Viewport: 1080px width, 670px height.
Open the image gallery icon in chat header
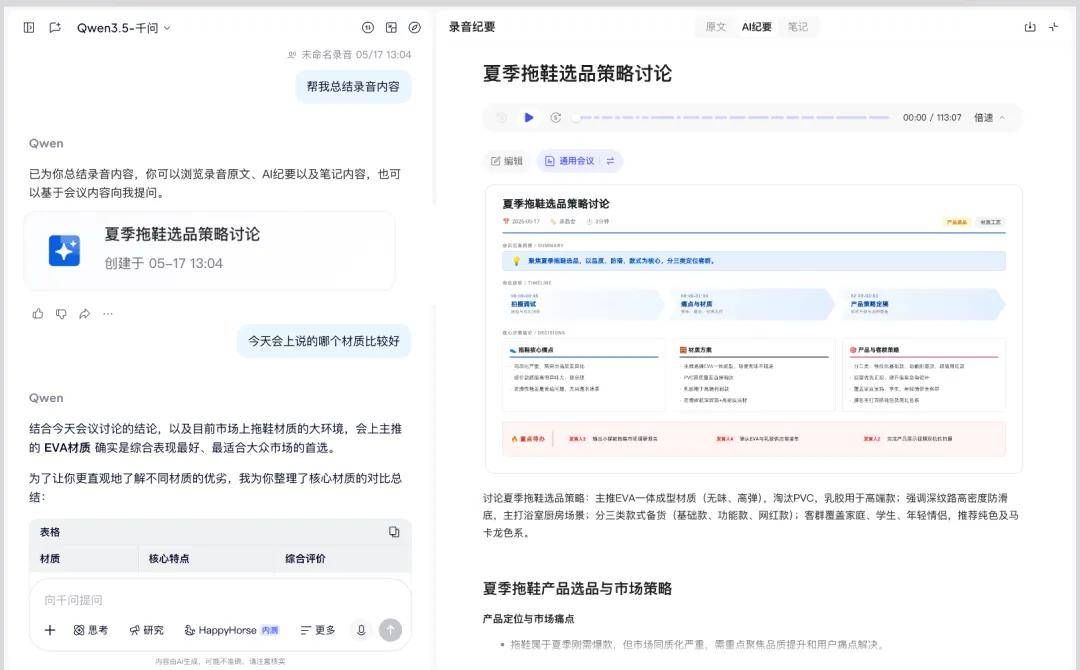tap(391, 28)
